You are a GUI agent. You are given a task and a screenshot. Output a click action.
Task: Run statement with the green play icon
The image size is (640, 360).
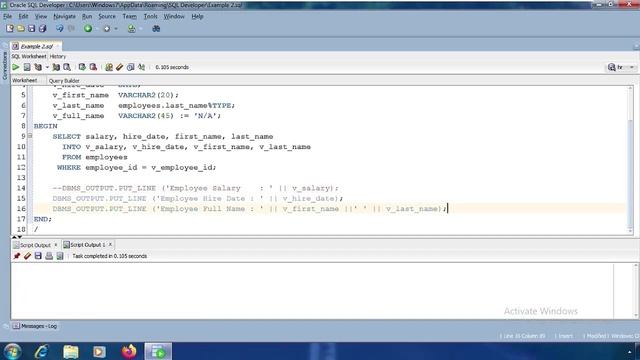coord(16,67)
